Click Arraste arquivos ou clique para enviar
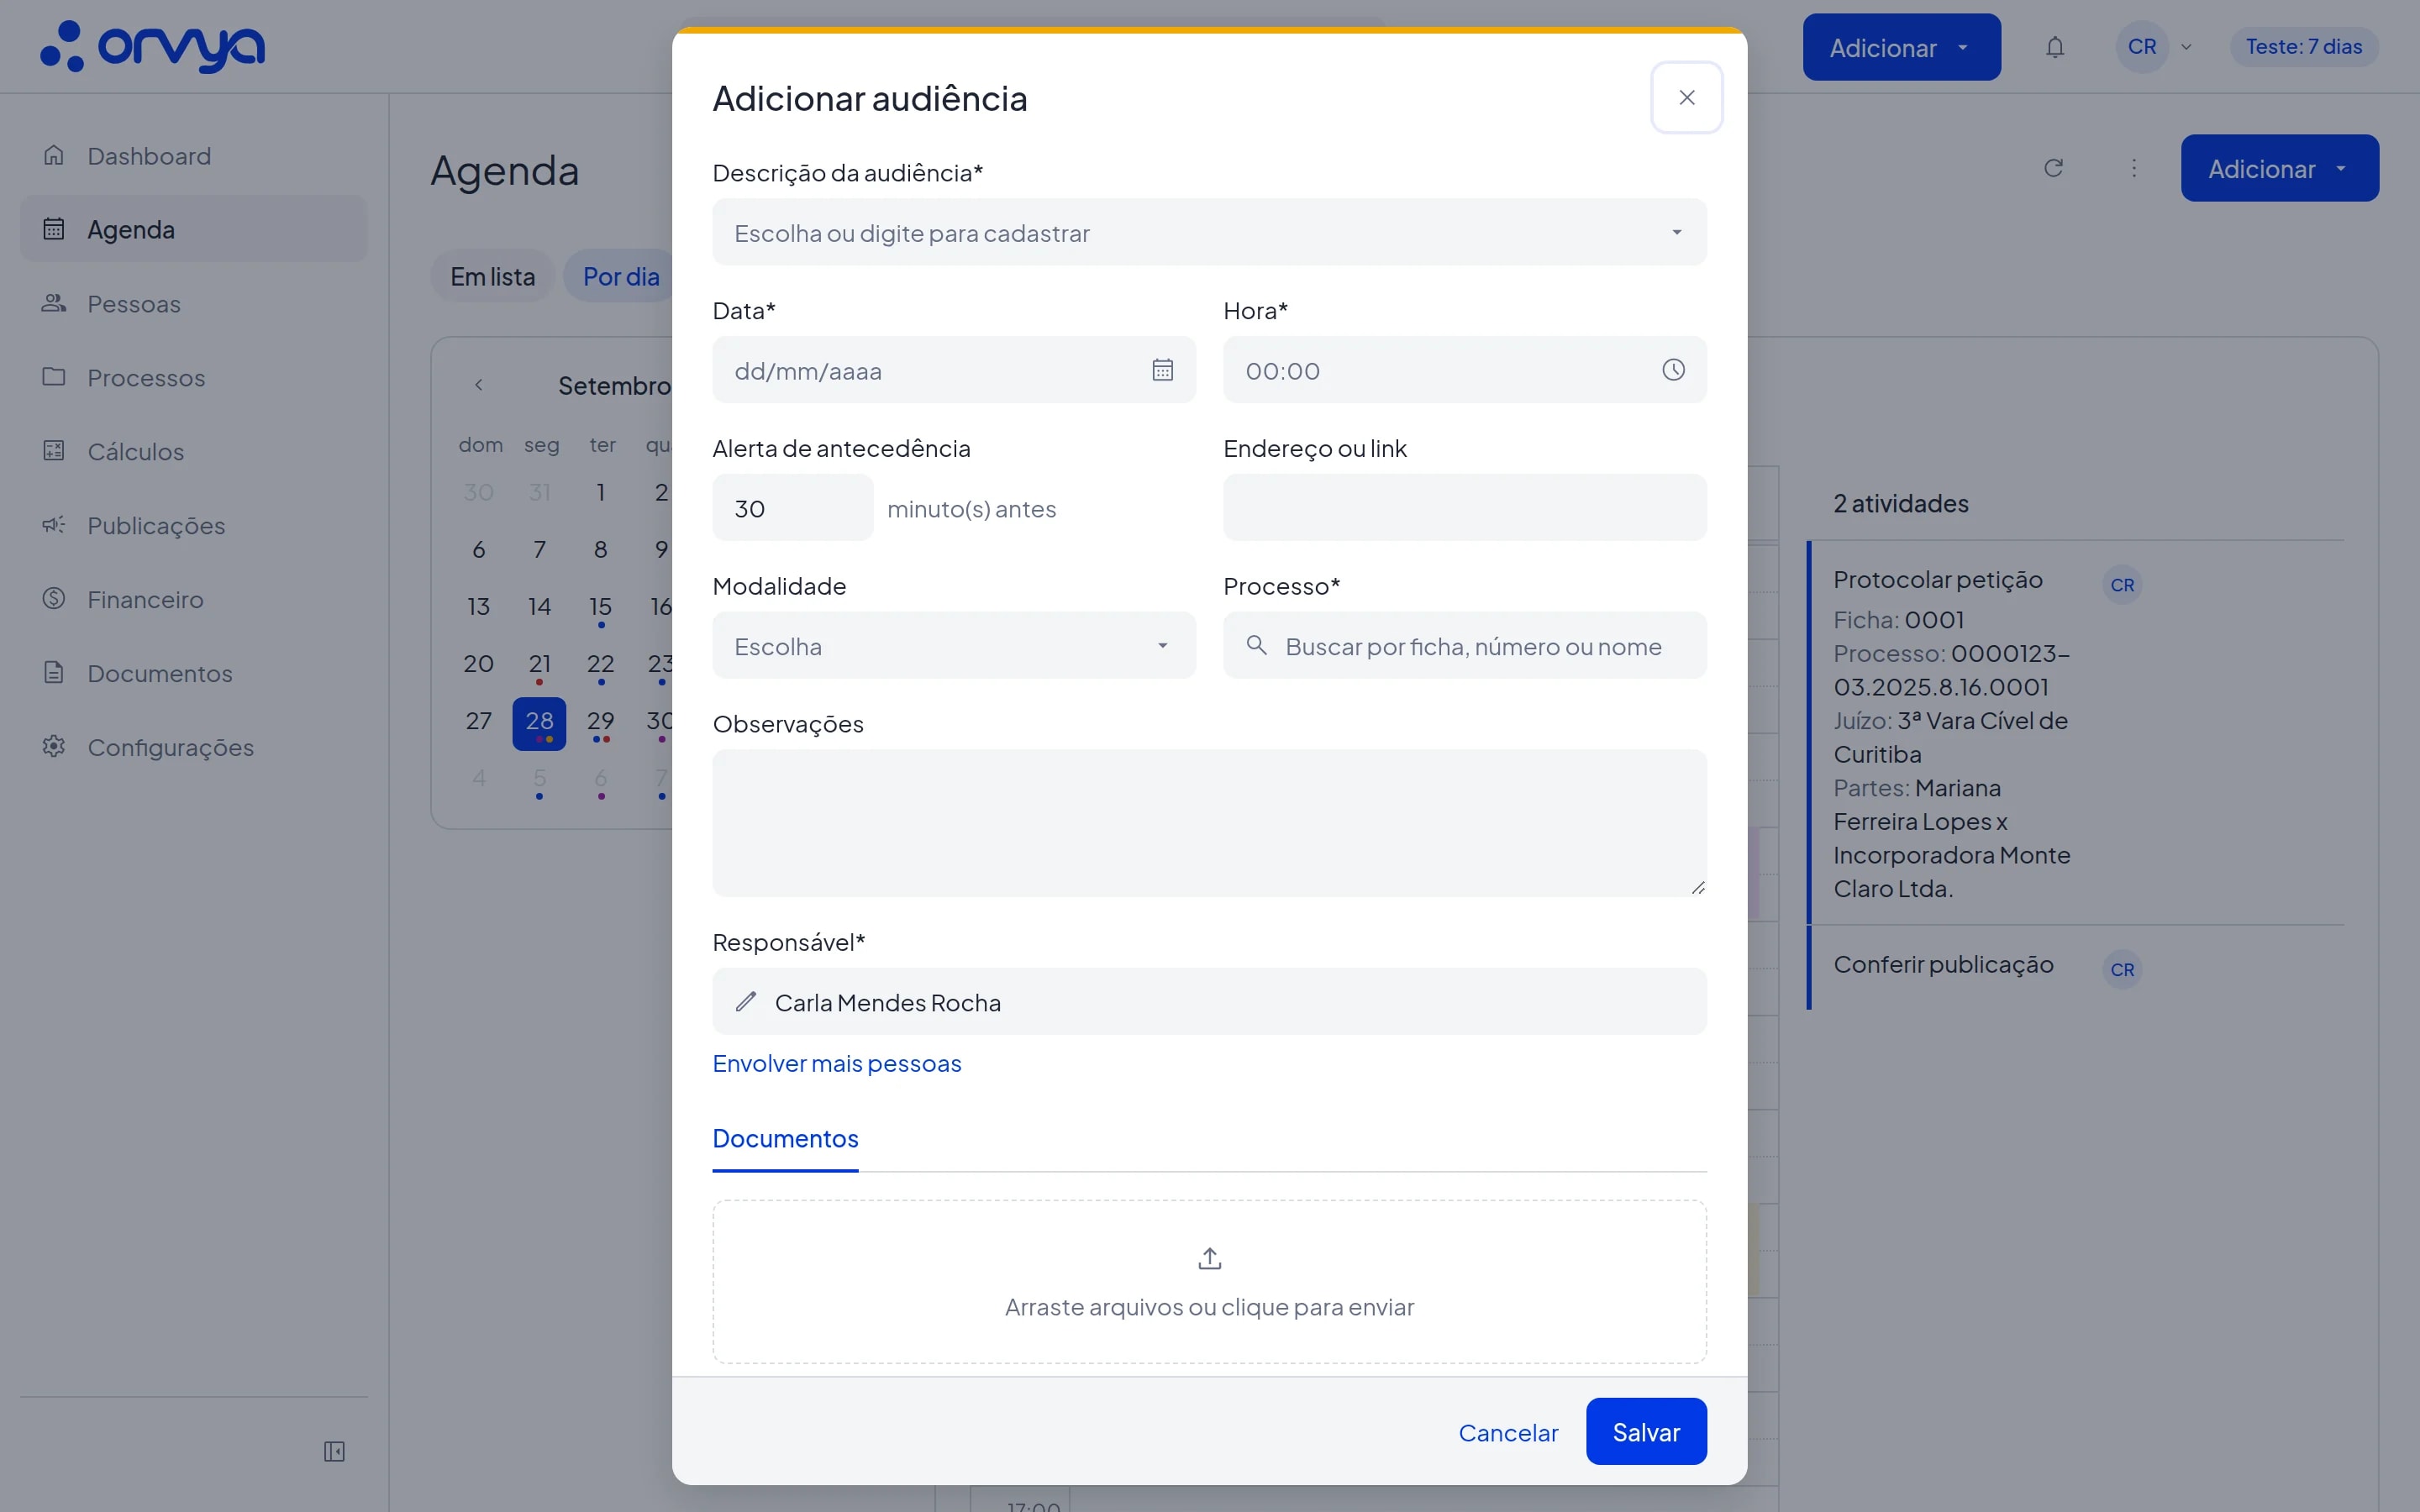 [x=1209, y=1307]
